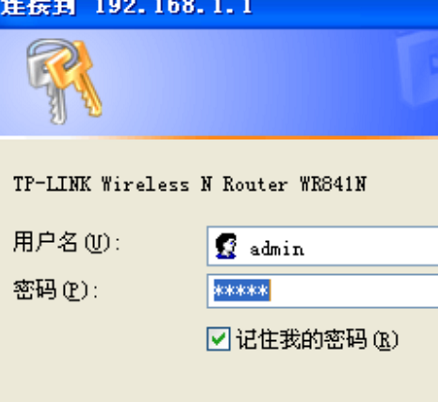This screenshot has width=438, height=402.
Task: Click the user avatar icon beside admin
Action: 226,246
